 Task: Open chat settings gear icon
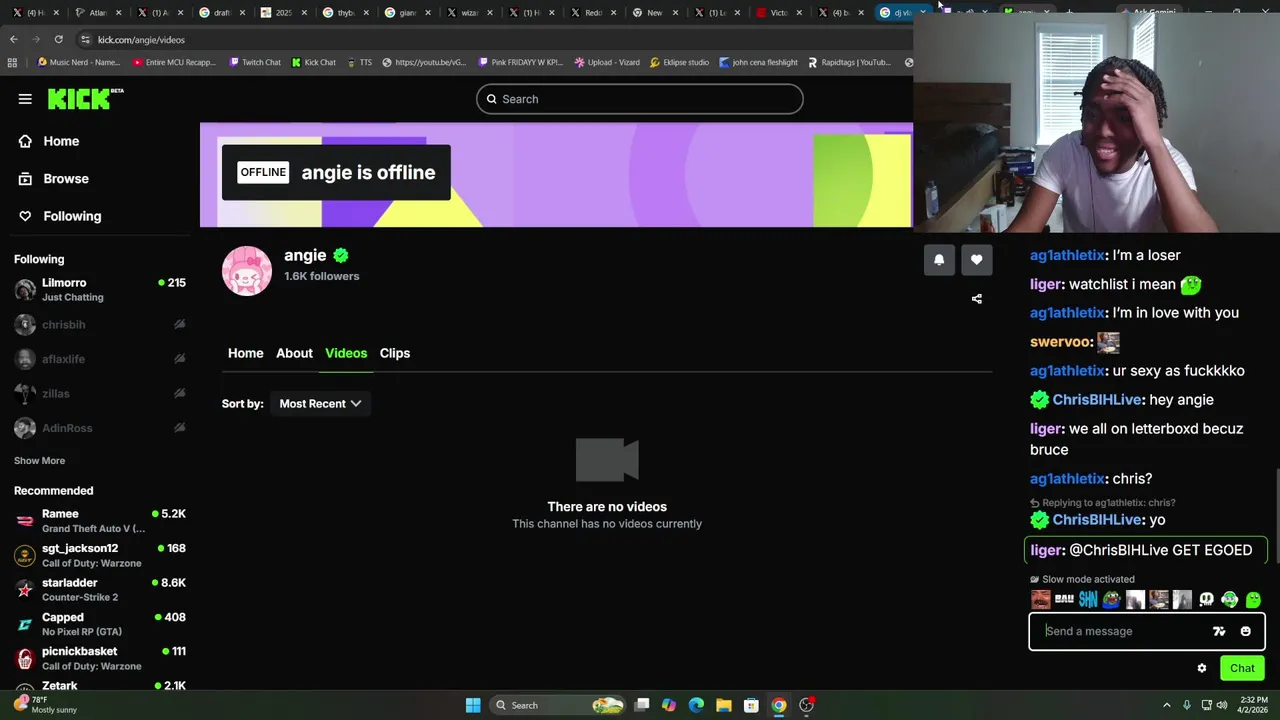(x=1202, y=668)
